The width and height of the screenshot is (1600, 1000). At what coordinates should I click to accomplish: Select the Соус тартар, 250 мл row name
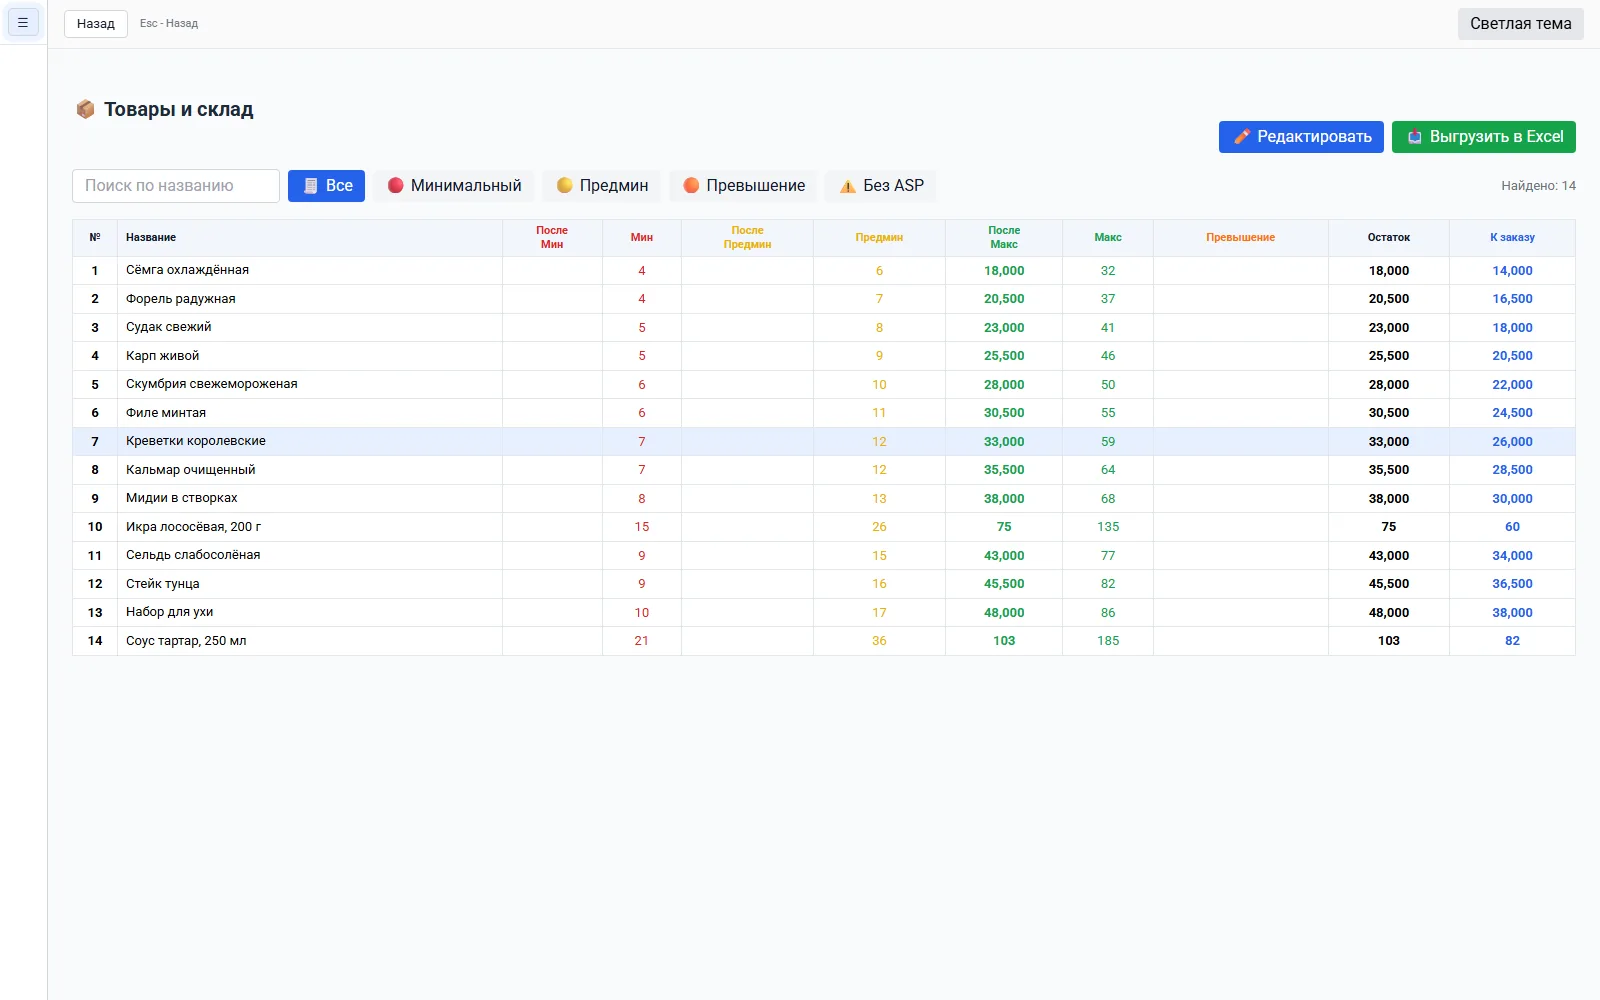[x=186, y=641]
